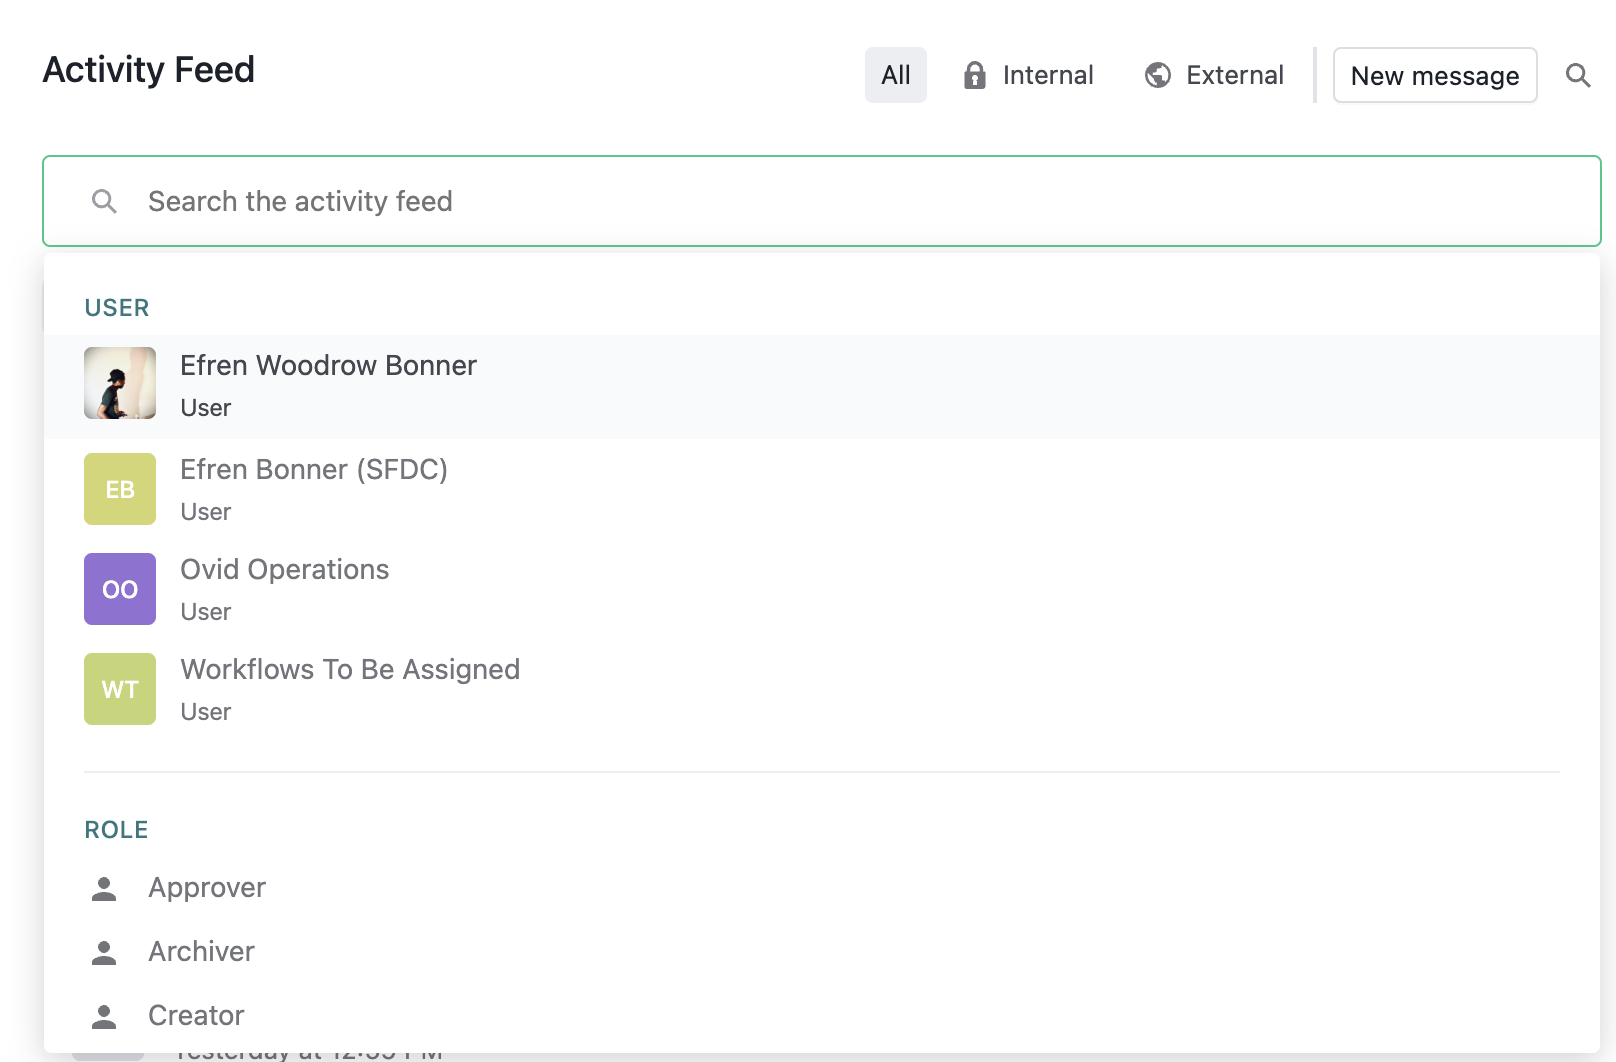
Task: Click Efren Woodrow Bonner's profile photo
Action: click(x=119, y=383)
